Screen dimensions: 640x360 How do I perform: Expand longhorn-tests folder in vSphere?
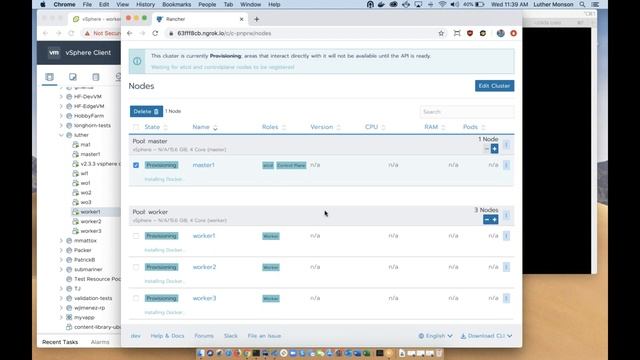click(61, 125)
